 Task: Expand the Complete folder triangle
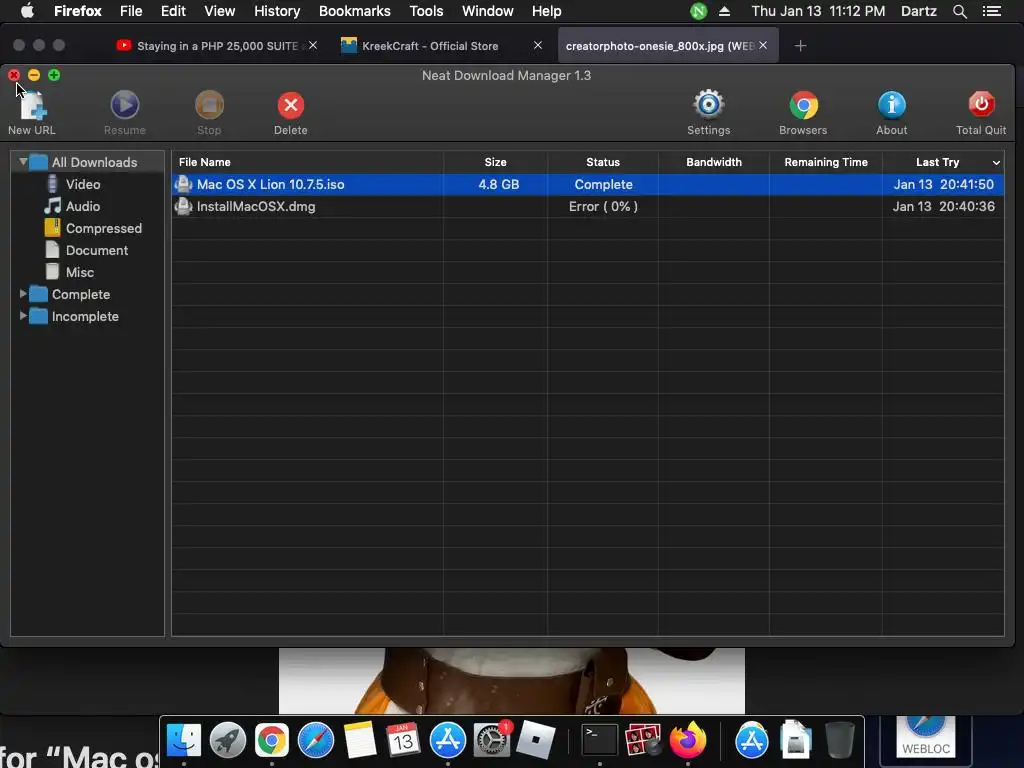tap(23, 294)
